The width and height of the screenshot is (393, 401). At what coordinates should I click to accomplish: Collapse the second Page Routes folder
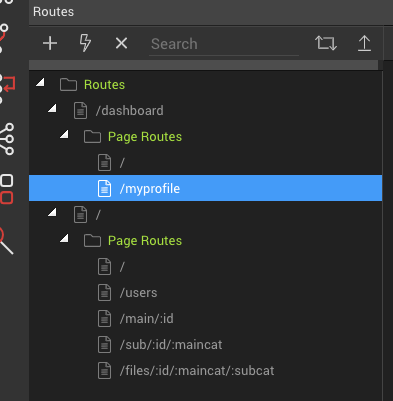64,238
